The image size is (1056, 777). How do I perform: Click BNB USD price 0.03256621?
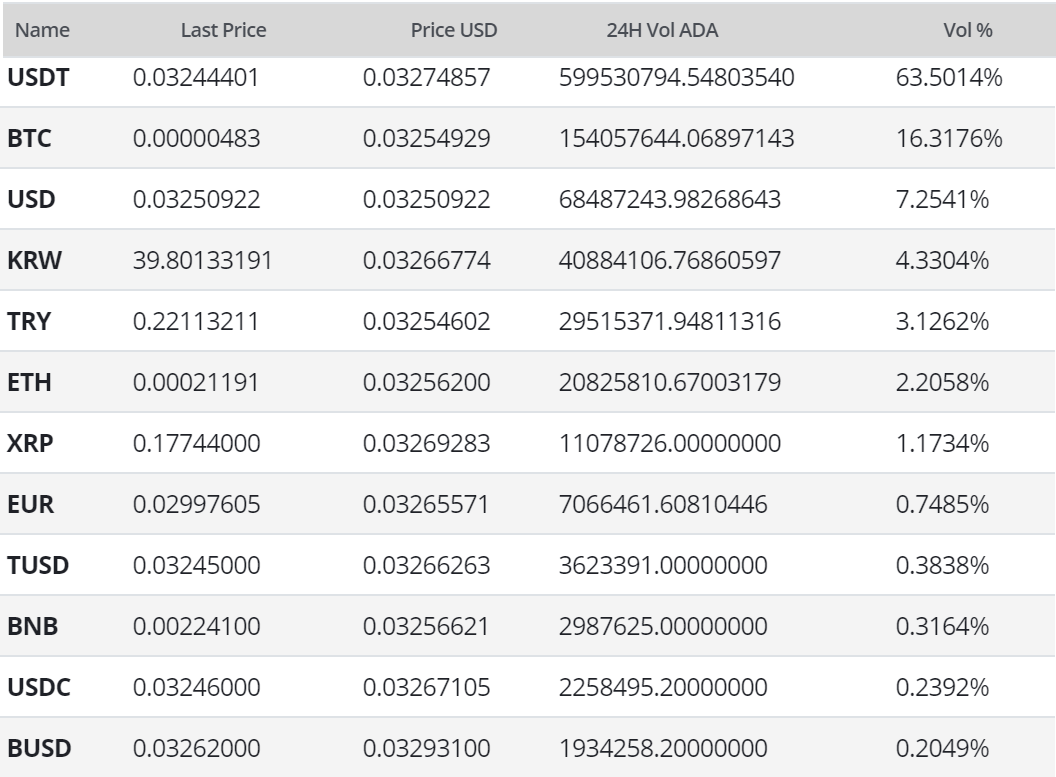(x=426, y=626)
